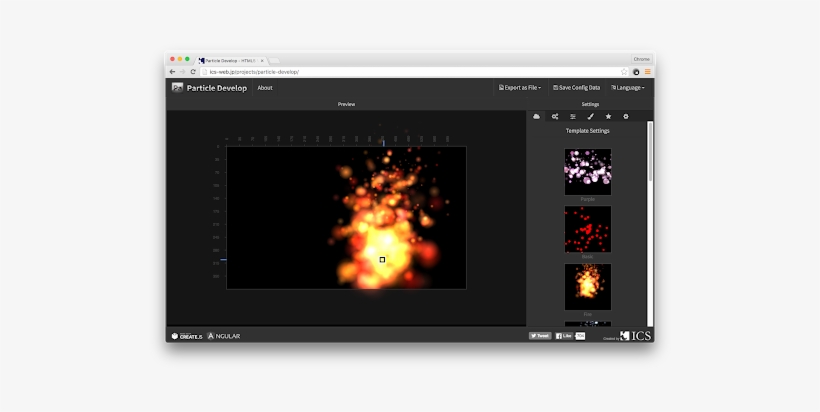Expand the Export as File dropdown

click(x=520, y=88)
